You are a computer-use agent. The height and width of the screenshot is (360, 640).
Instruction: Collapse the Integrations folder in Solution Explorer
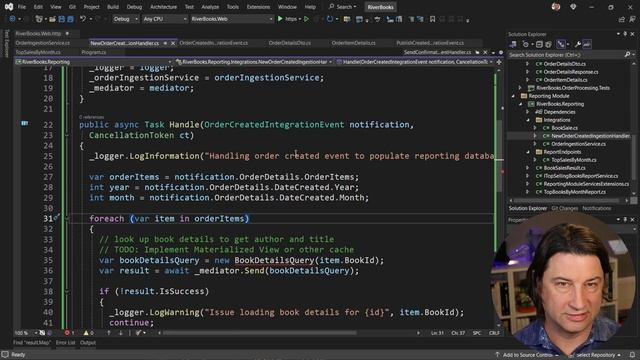point(528,120)
